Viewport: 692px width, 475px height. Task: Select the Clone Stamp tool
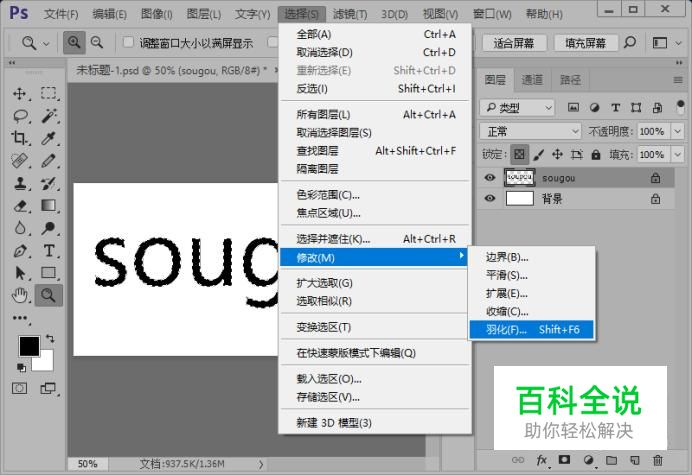point(19,183)
